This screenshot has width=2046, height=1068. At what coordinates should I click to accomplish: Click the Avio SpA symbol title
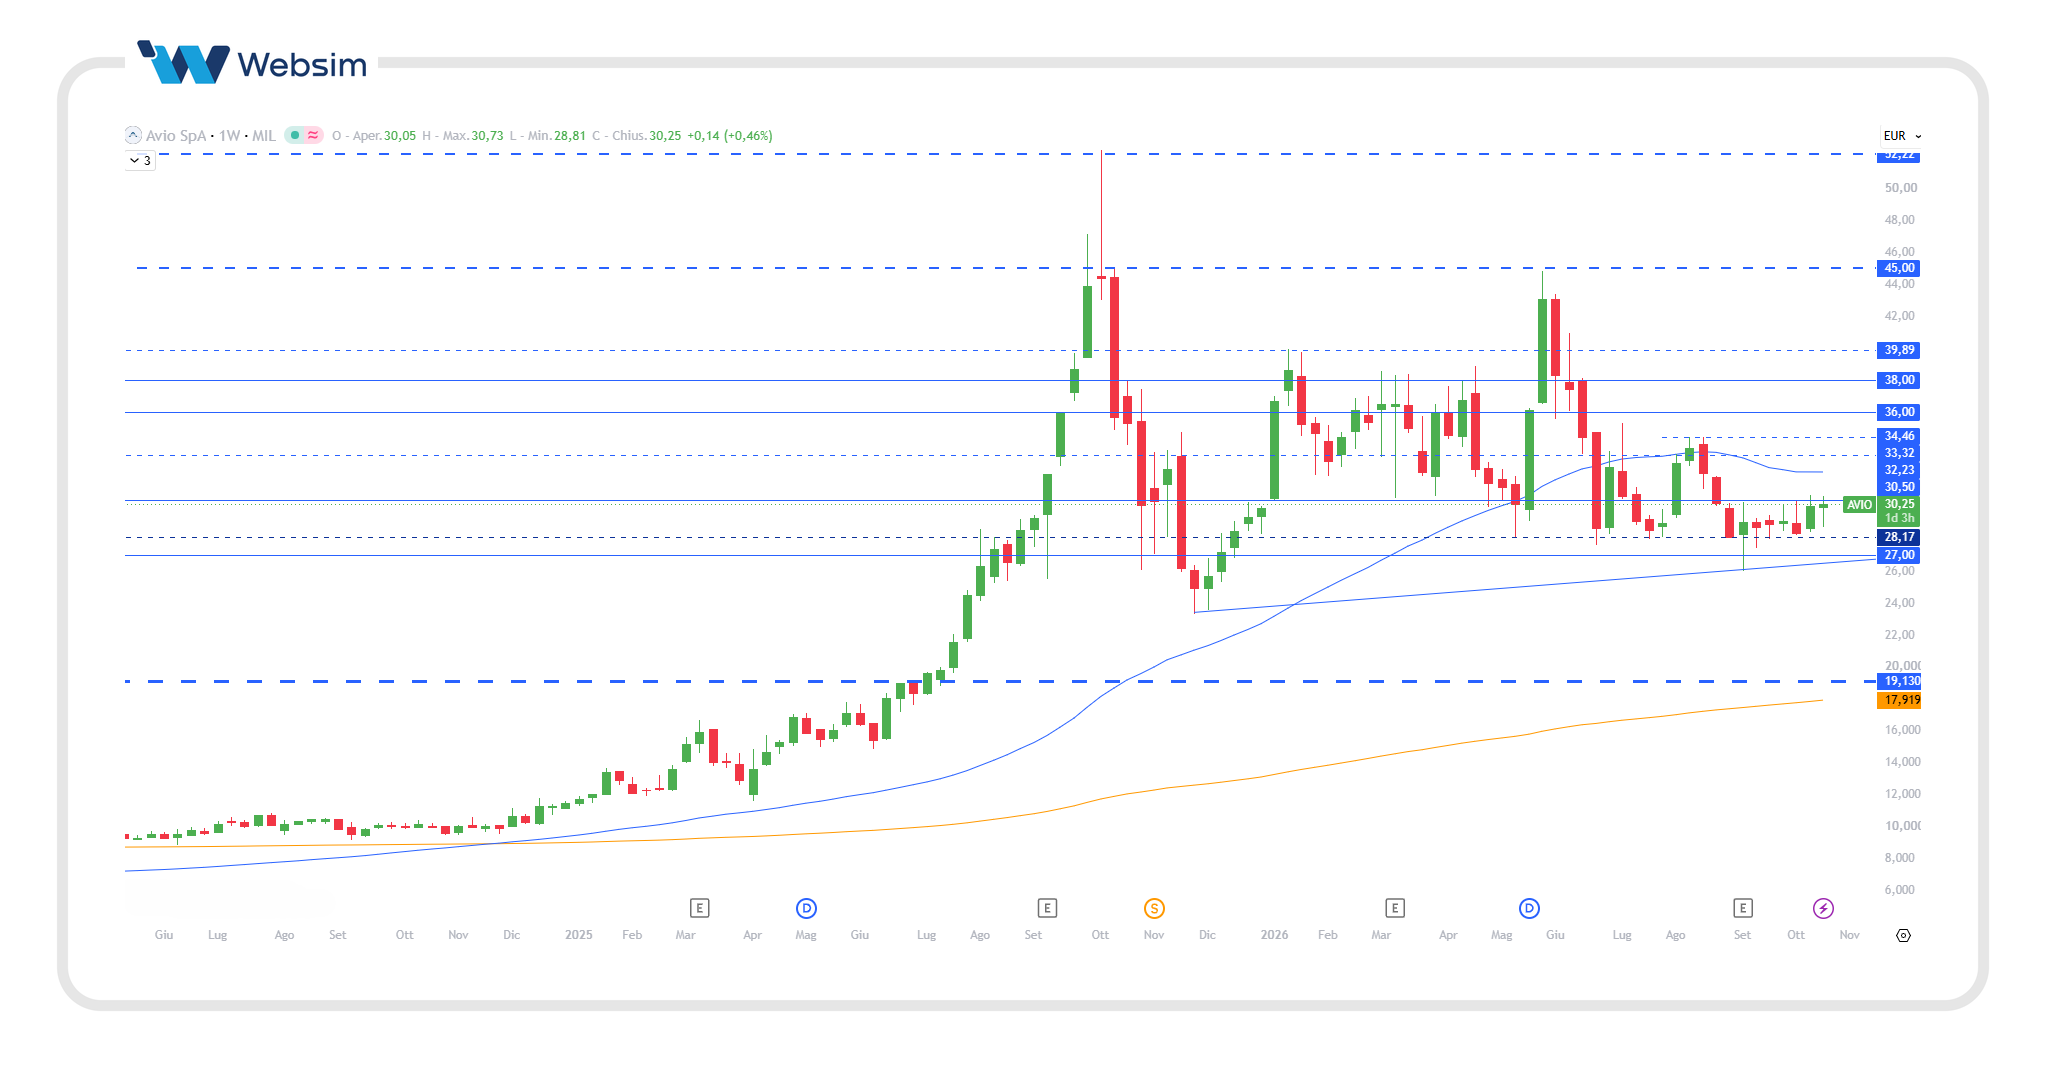(176, 136)
